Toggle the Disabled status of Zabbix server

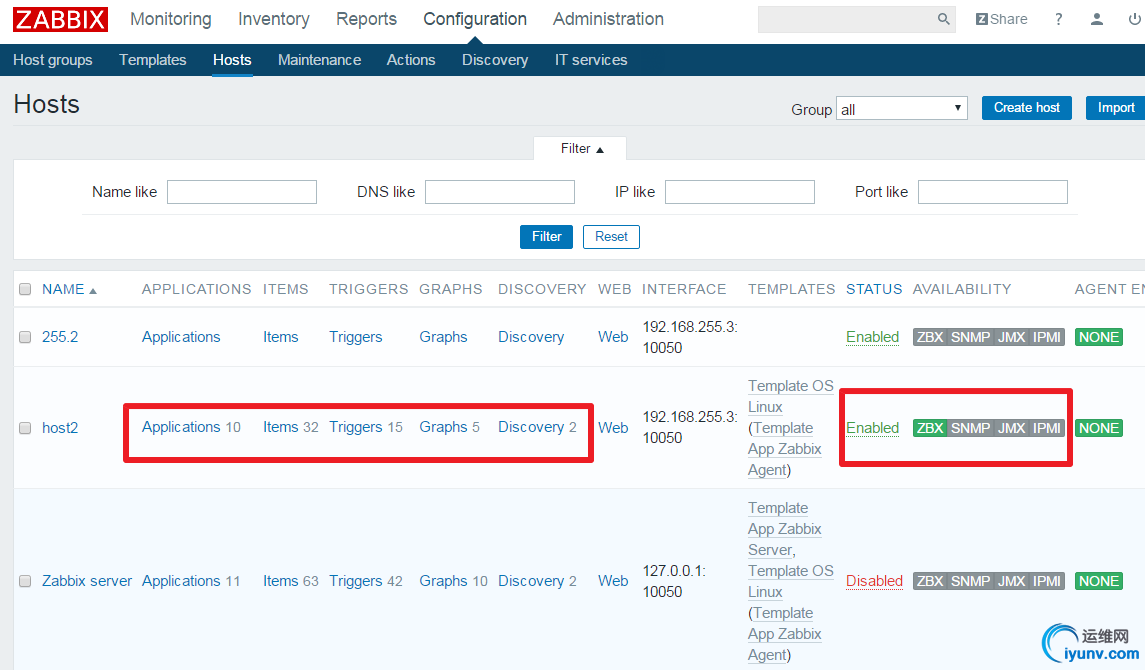coord(874,581)
